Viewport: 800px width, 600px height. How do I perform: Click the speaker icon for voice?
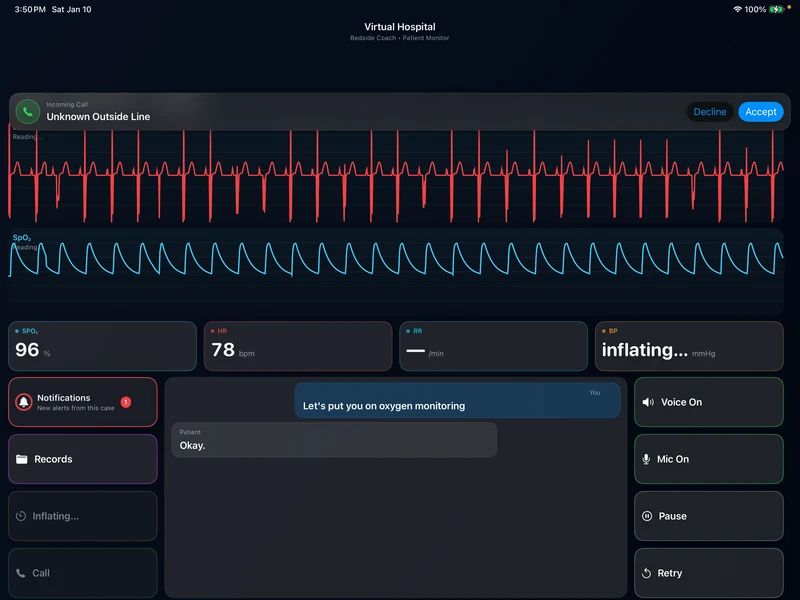[x=648, y=402]
